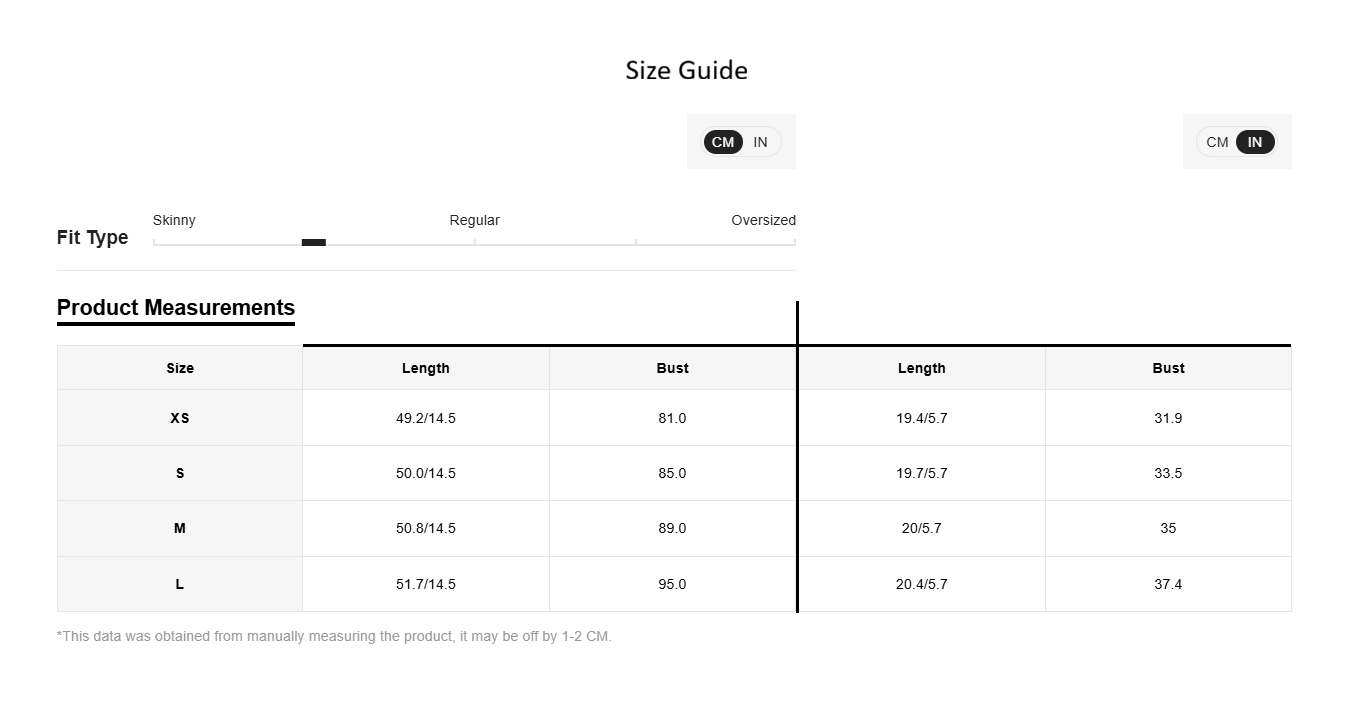Click the Fit Type slider marker
This screenshot has width=1347, height=701.
point(314,242)
